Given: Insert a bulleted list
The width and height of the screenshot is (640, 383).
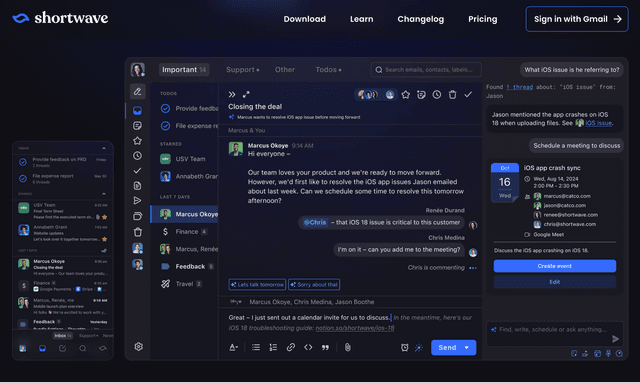Looking at the screenshot, I should (x=256, y=347).
